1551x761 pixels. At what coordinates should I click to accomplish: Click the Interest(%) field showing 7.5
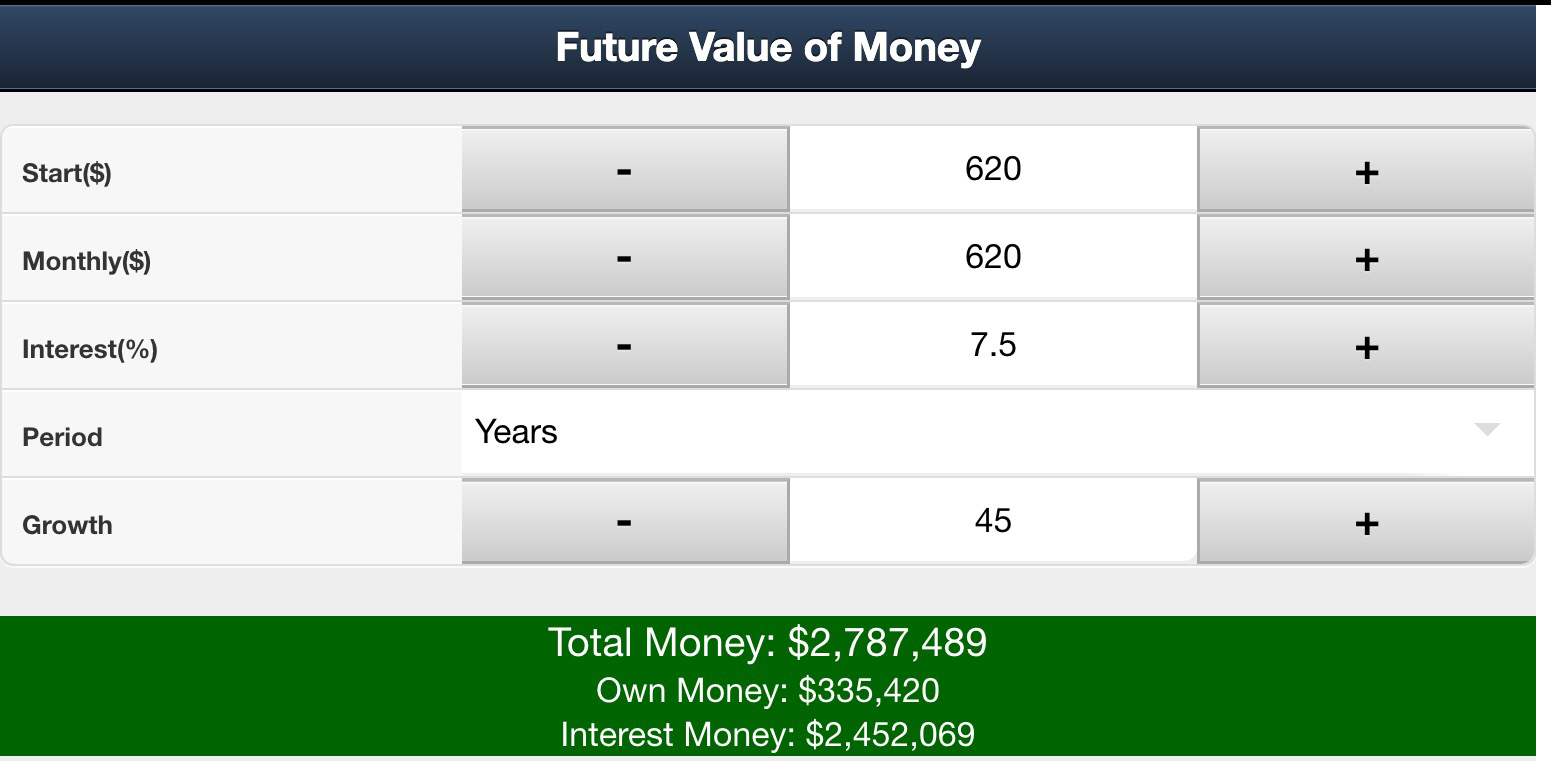tap(993, 345)
